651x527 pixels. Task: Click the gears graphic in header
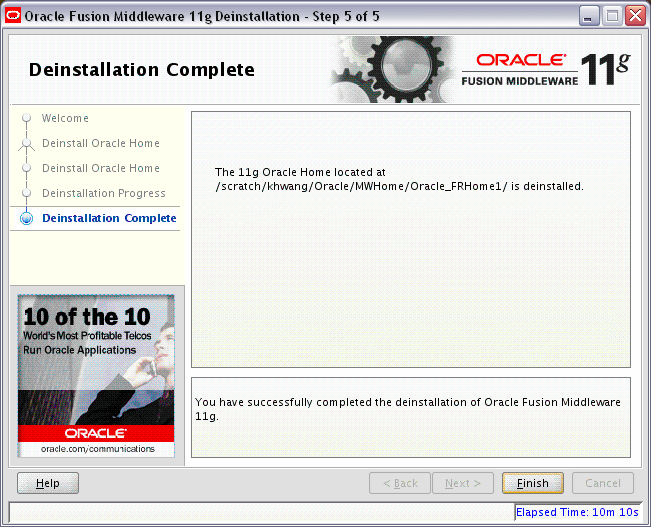click(x=394, y=69)
